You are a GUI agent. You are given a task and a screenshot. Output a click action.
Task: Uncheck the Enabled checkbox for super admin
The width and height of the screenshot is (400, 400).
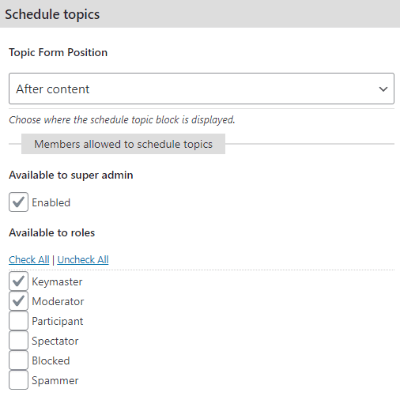tap(18, 202)
